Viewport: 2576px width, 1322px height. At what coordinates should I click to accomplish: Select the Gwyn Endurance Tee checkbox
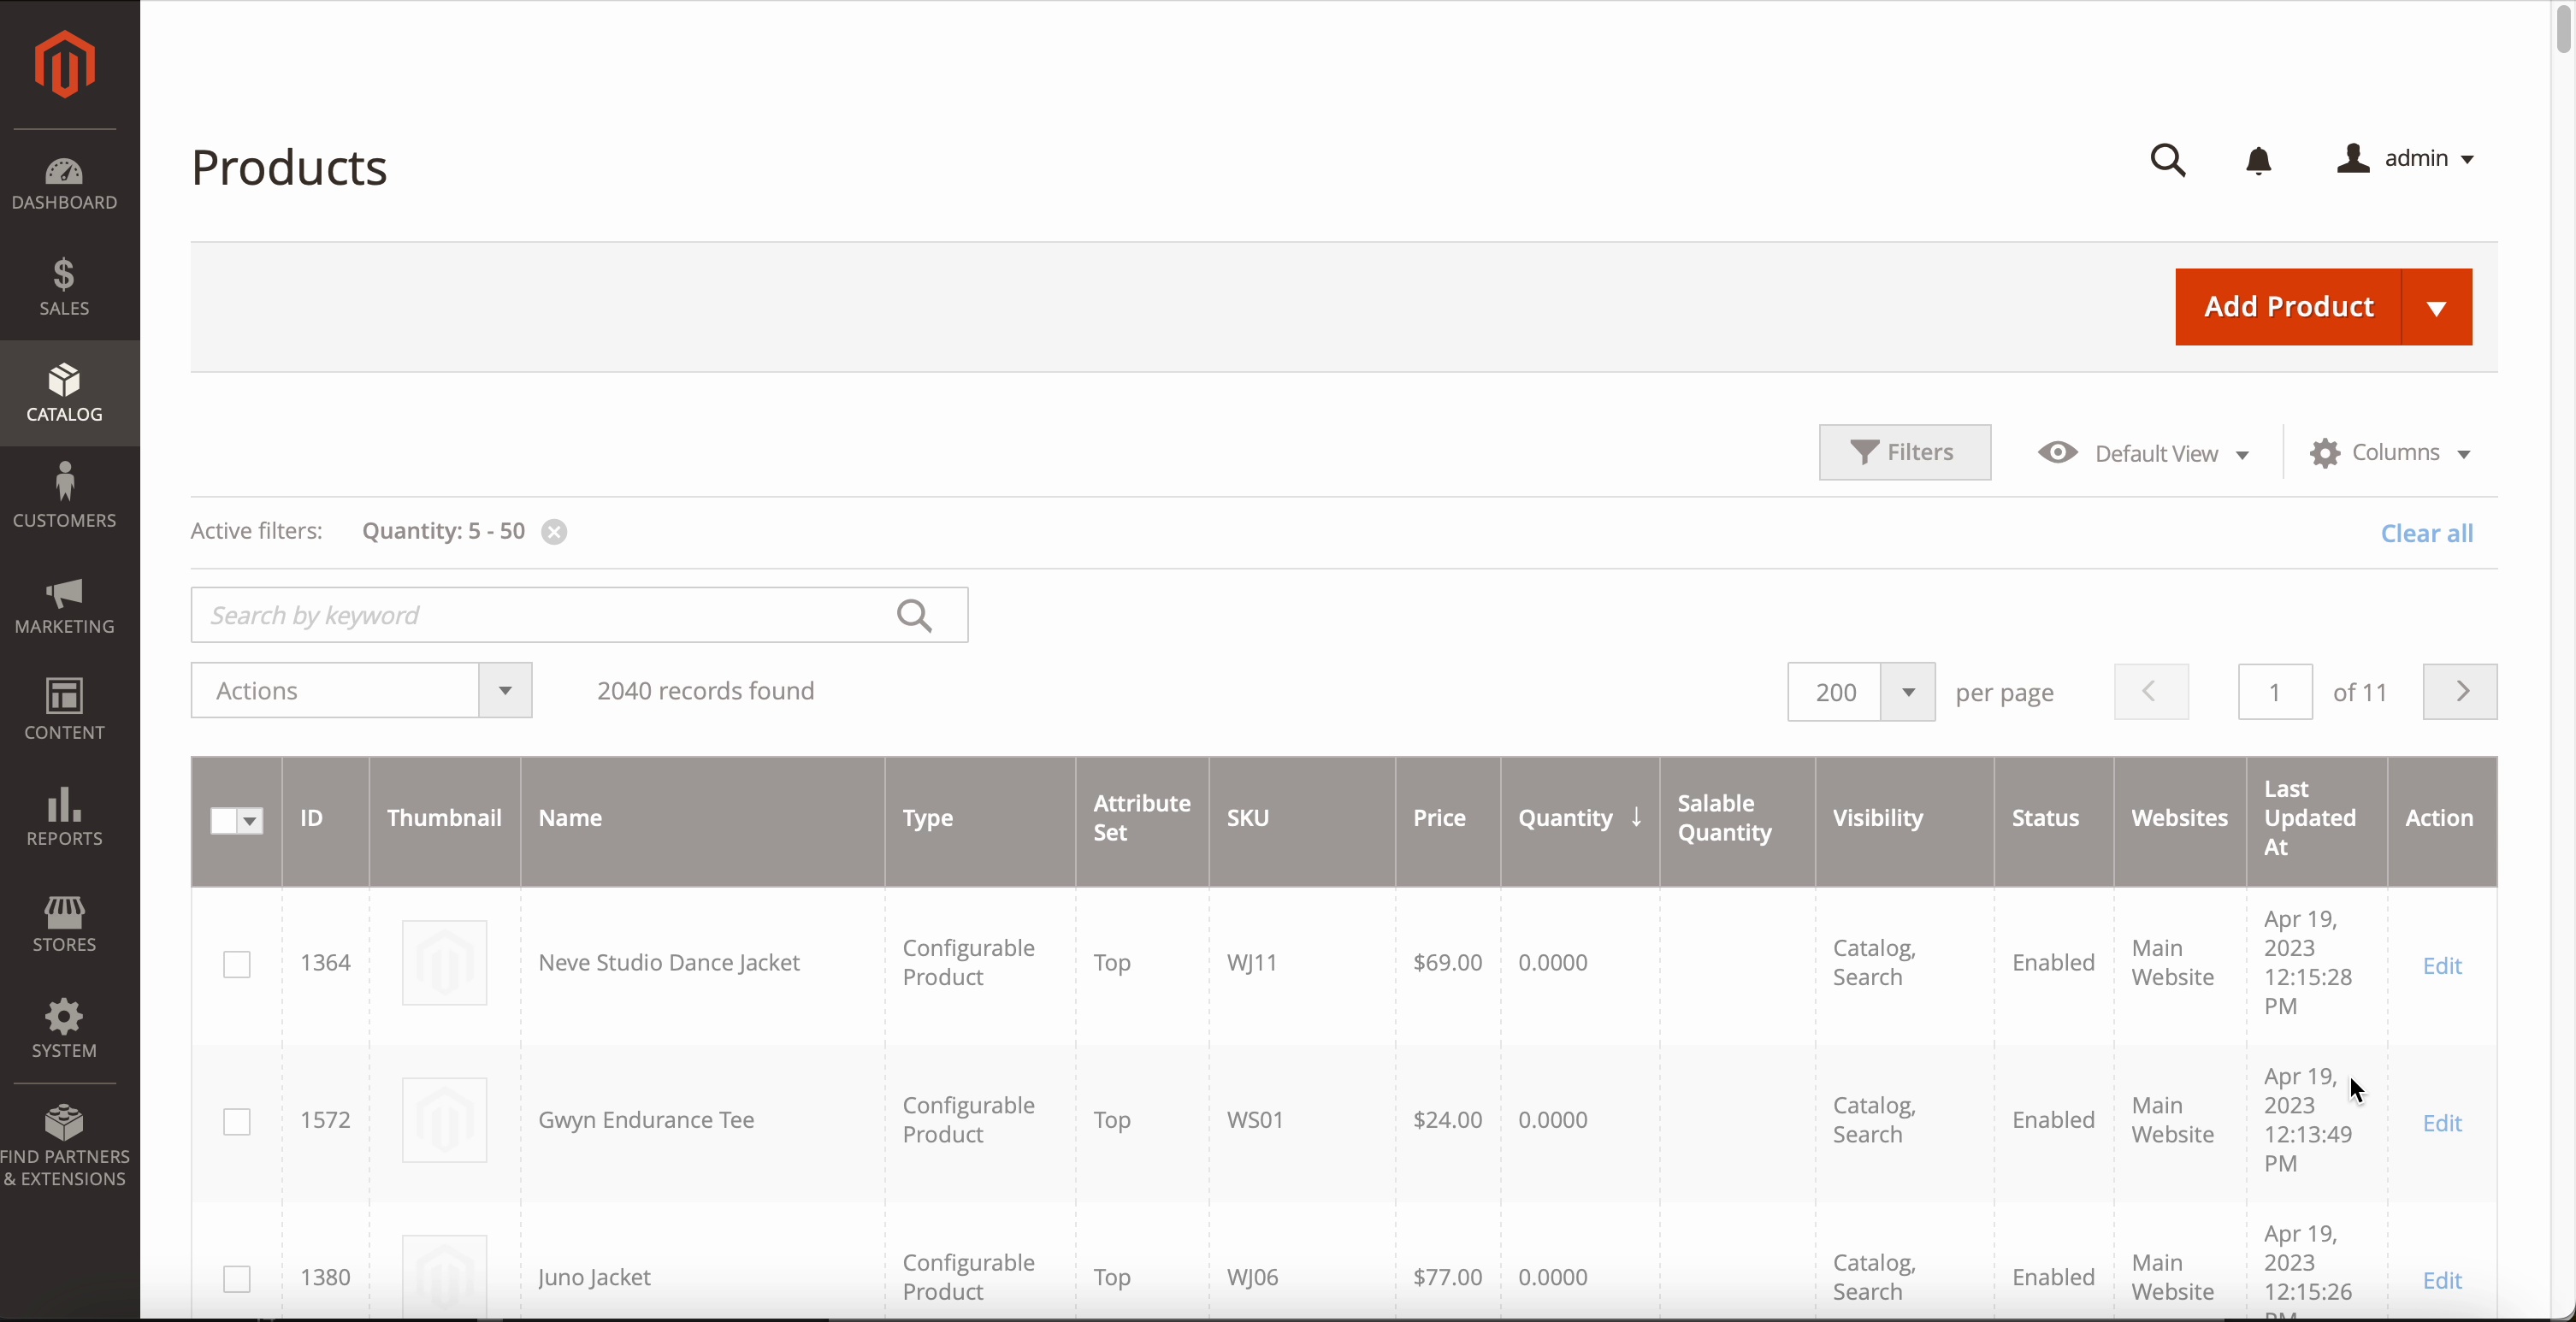[x=237, y=1122]
